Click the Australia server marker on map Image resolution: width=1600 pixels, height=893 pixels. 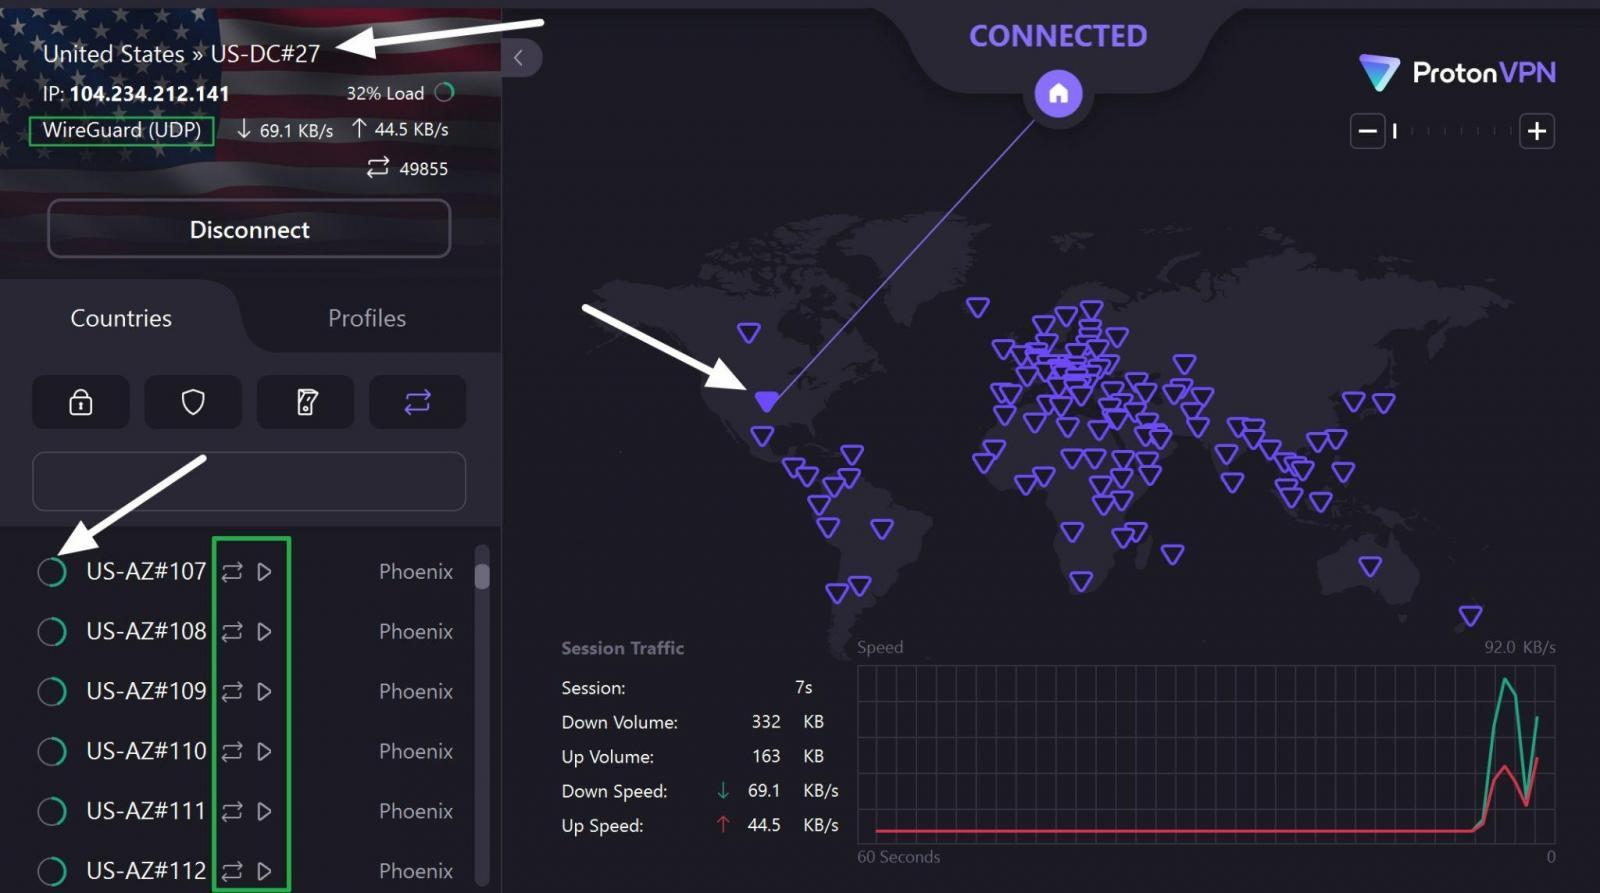coord(1370,567)
